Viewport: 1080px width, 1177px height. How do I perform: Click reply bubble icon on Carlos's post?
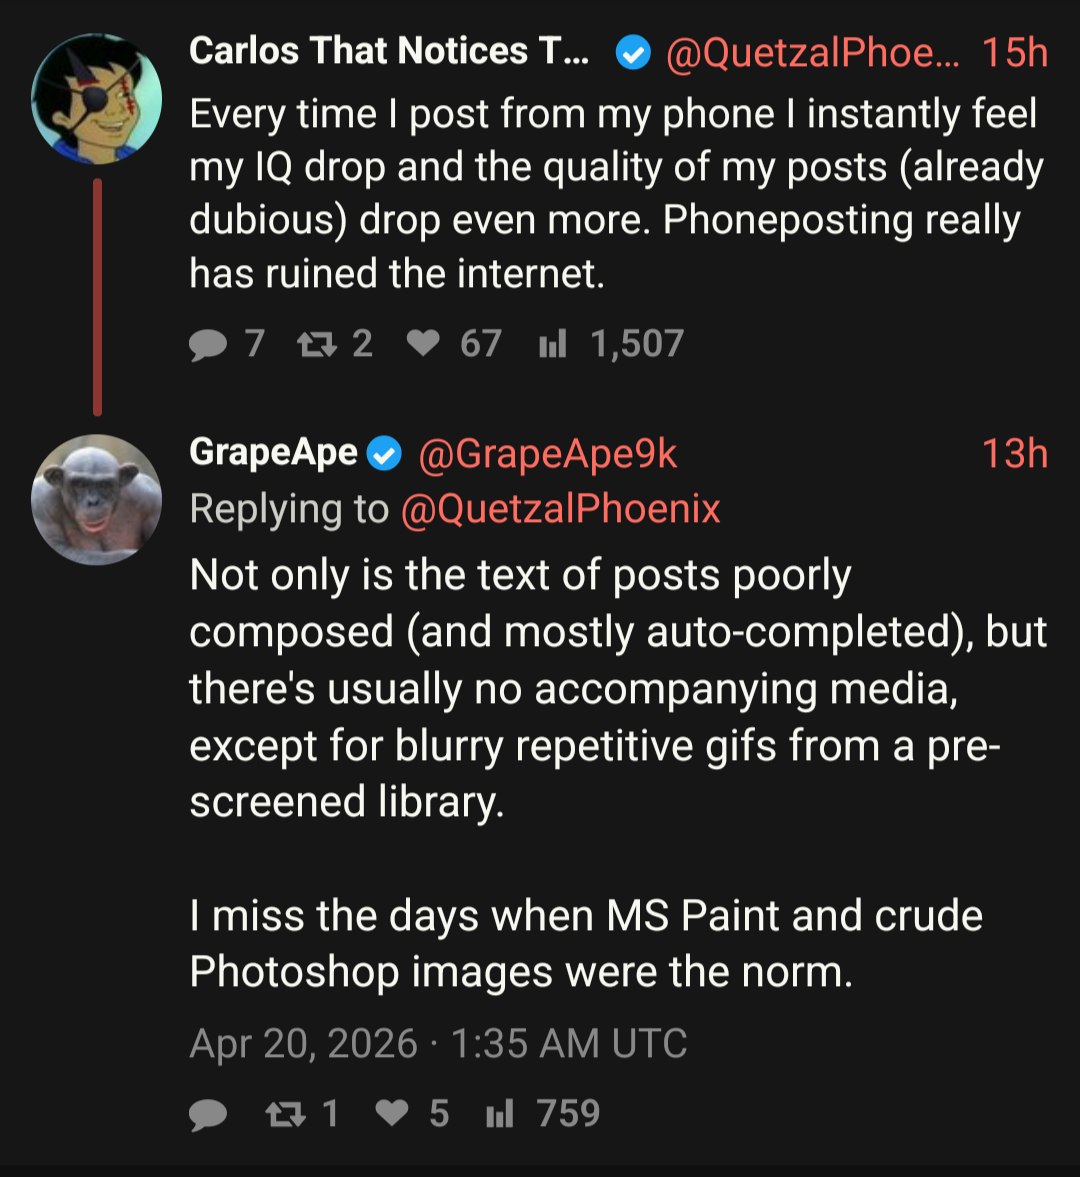208,345
